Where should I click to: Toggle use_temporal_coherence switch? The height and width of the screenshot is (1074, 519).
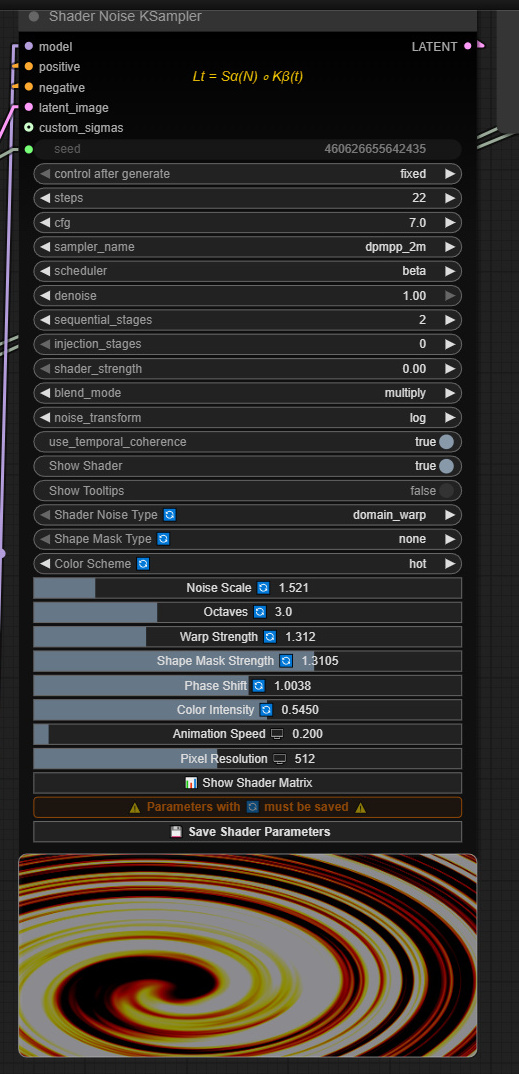446,442
